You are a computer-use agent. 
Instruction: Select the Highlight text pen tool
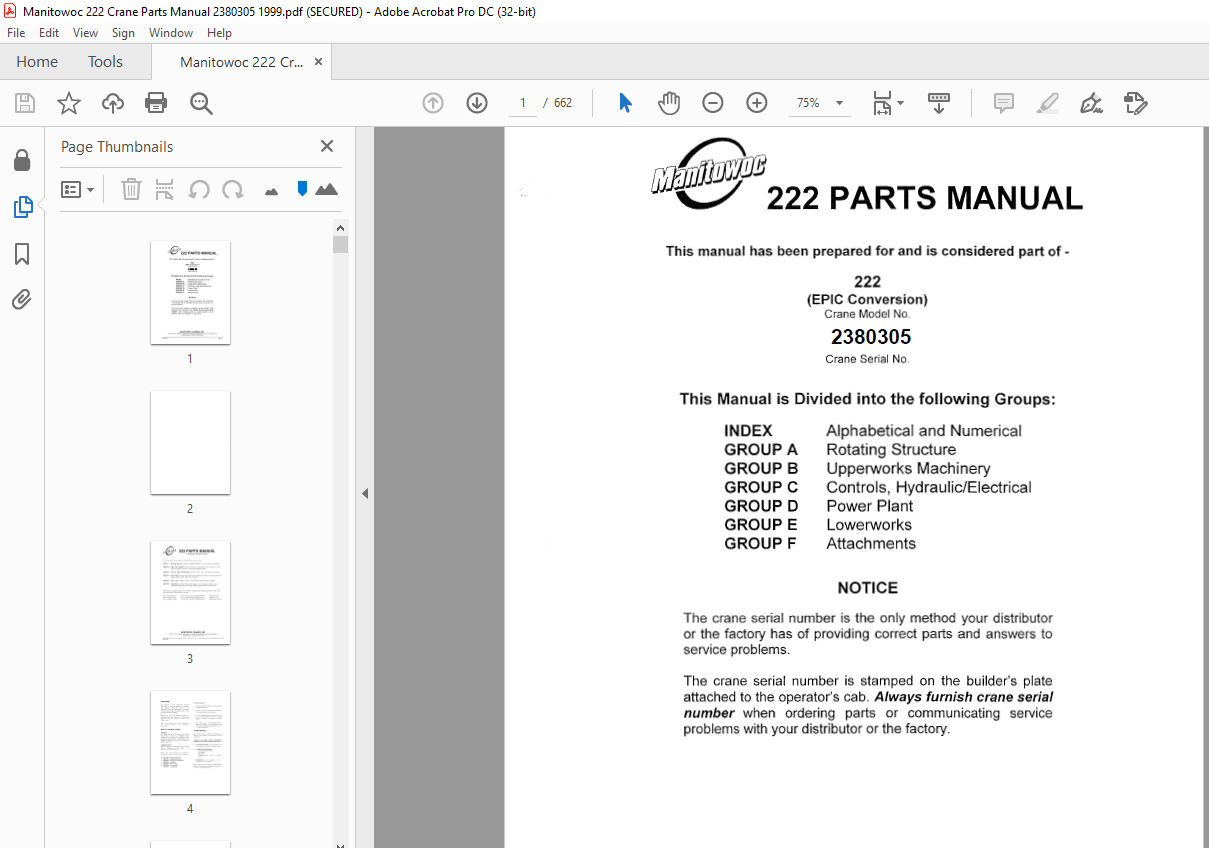click(x=1048, y=103)
